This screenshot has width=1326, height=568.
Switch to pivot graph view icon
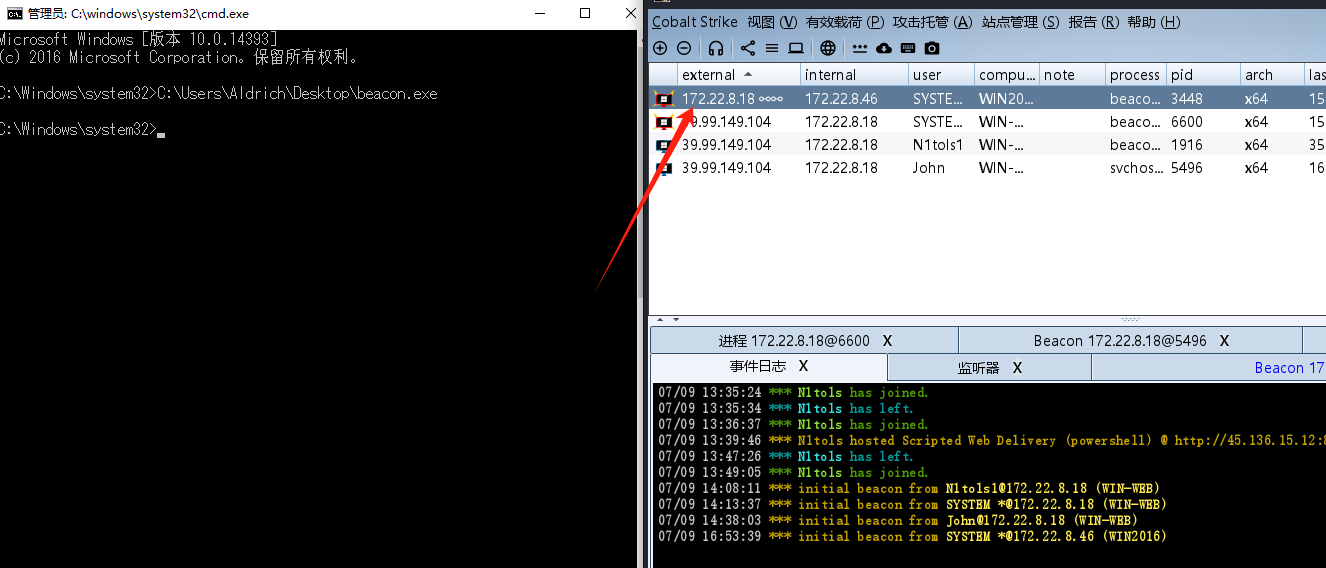tap(748, 48)
